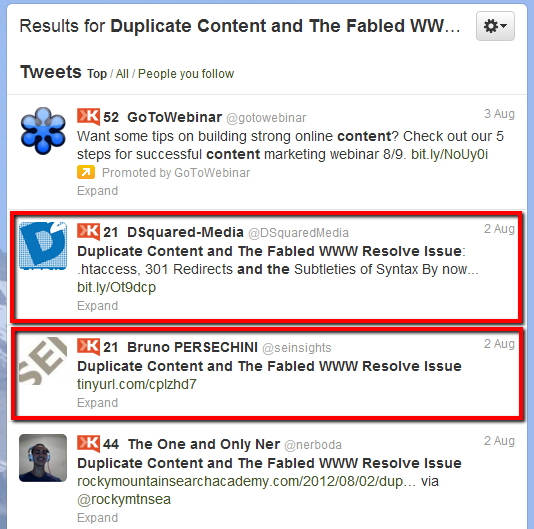
Task: Click the DSquared-Media profile avatar
Action: click(x=43, y=246)
